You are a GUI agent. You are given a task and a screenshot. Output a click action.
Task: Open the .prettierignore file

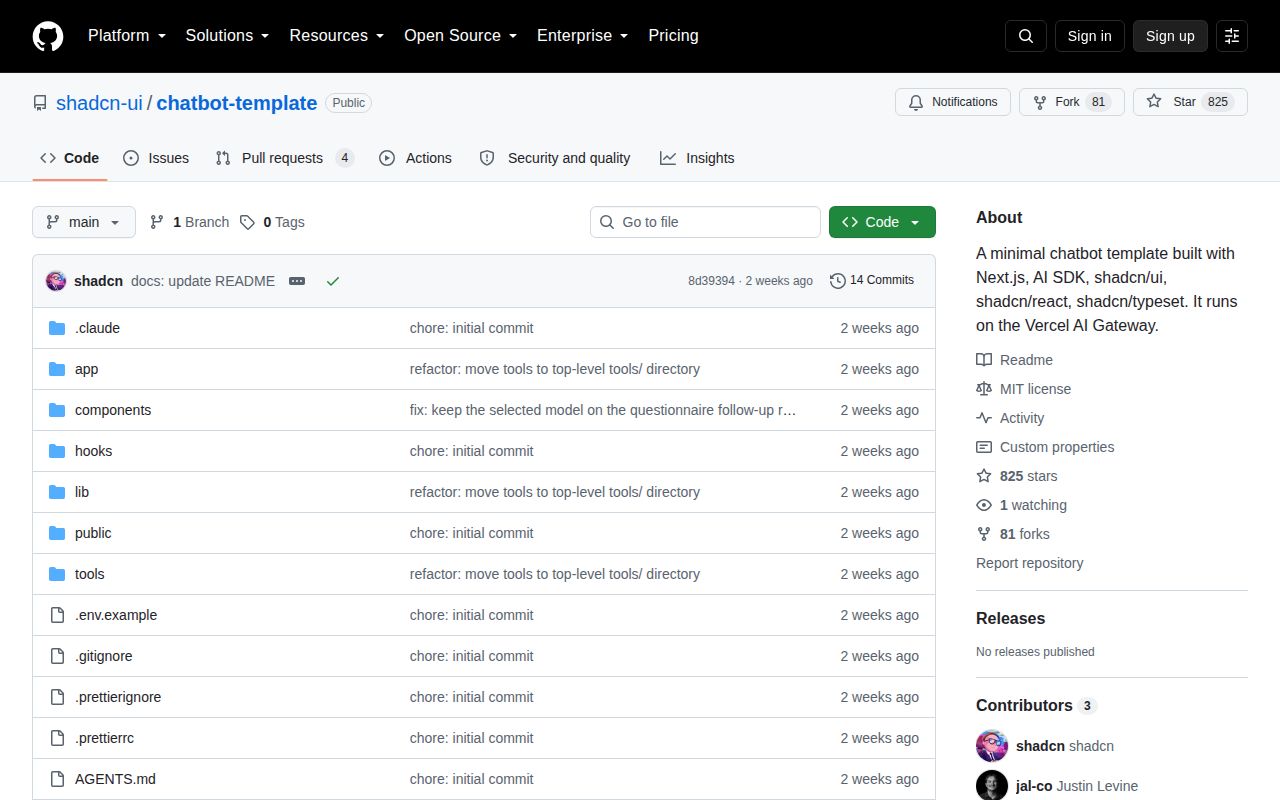coord(118,697)
